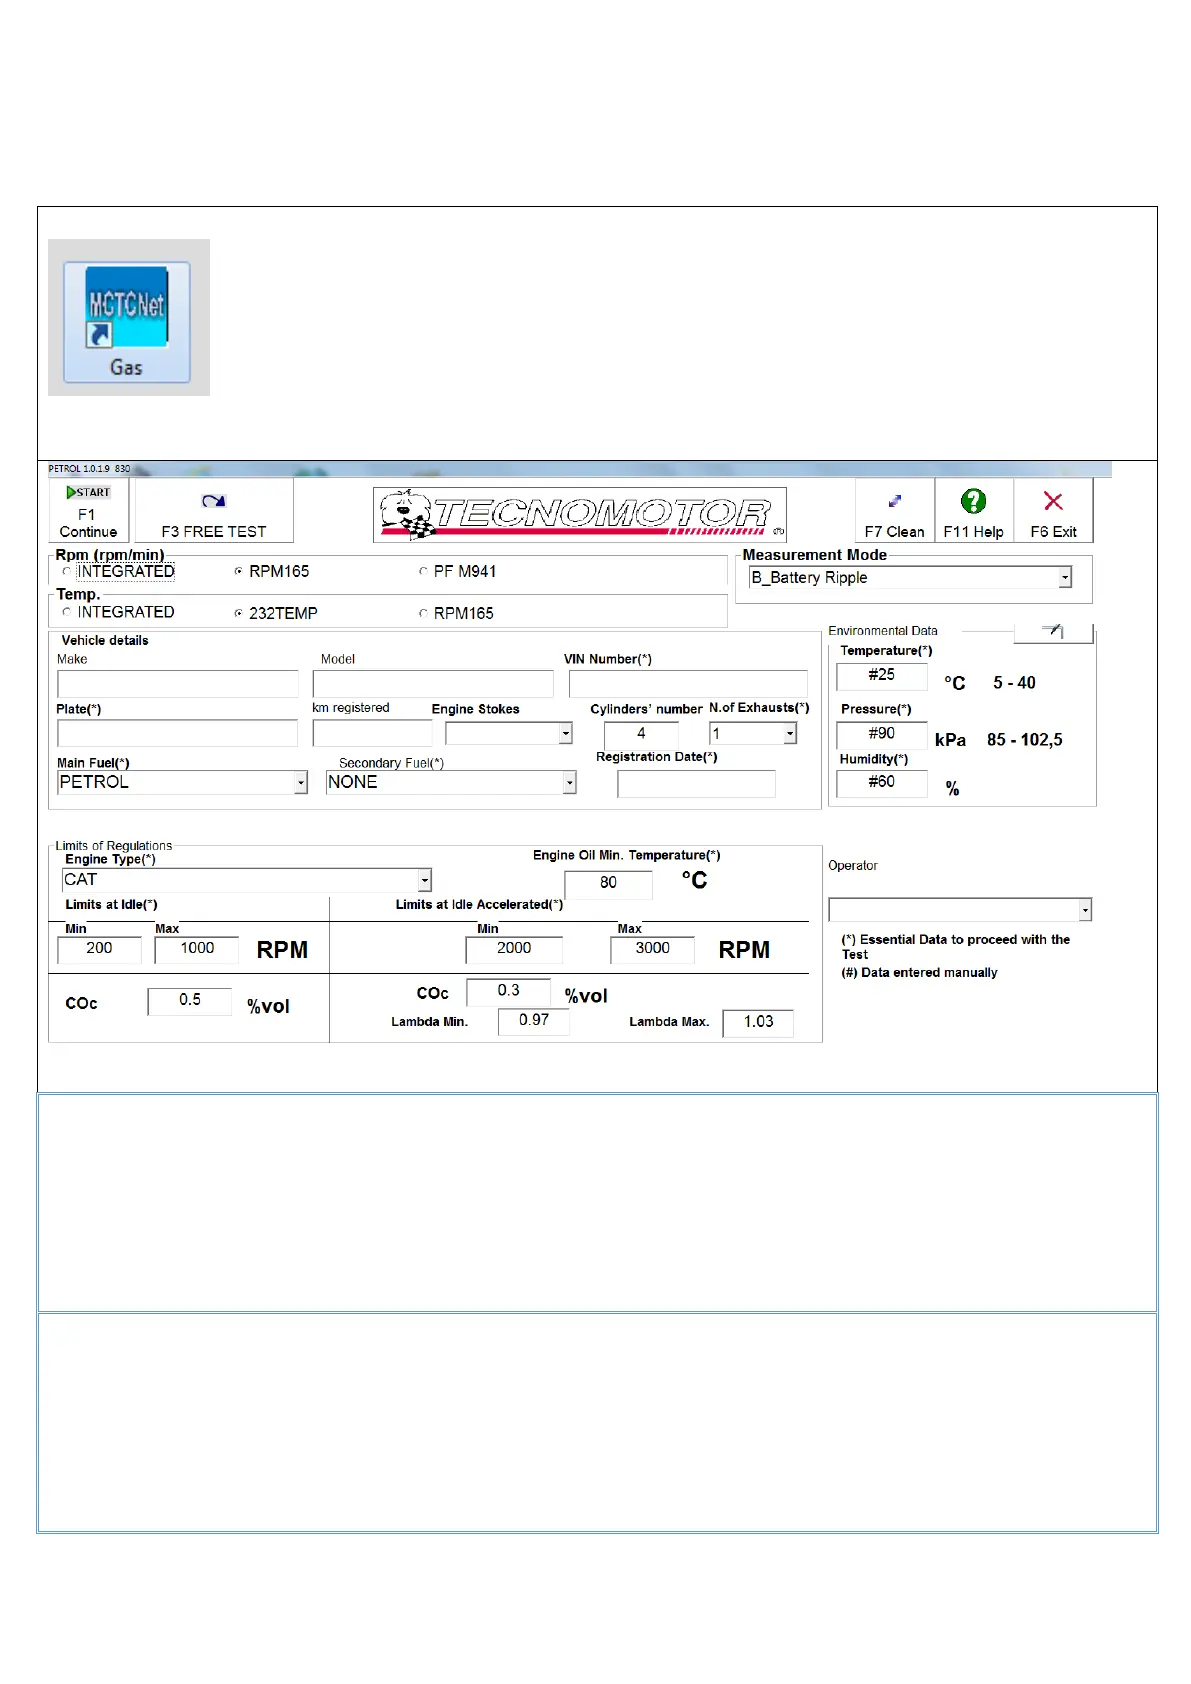Image resolution: width=1191 pixels, height=1684 pixels.
Task: Expand the Engine Type CAT dropdown
Action: point(425,880)
